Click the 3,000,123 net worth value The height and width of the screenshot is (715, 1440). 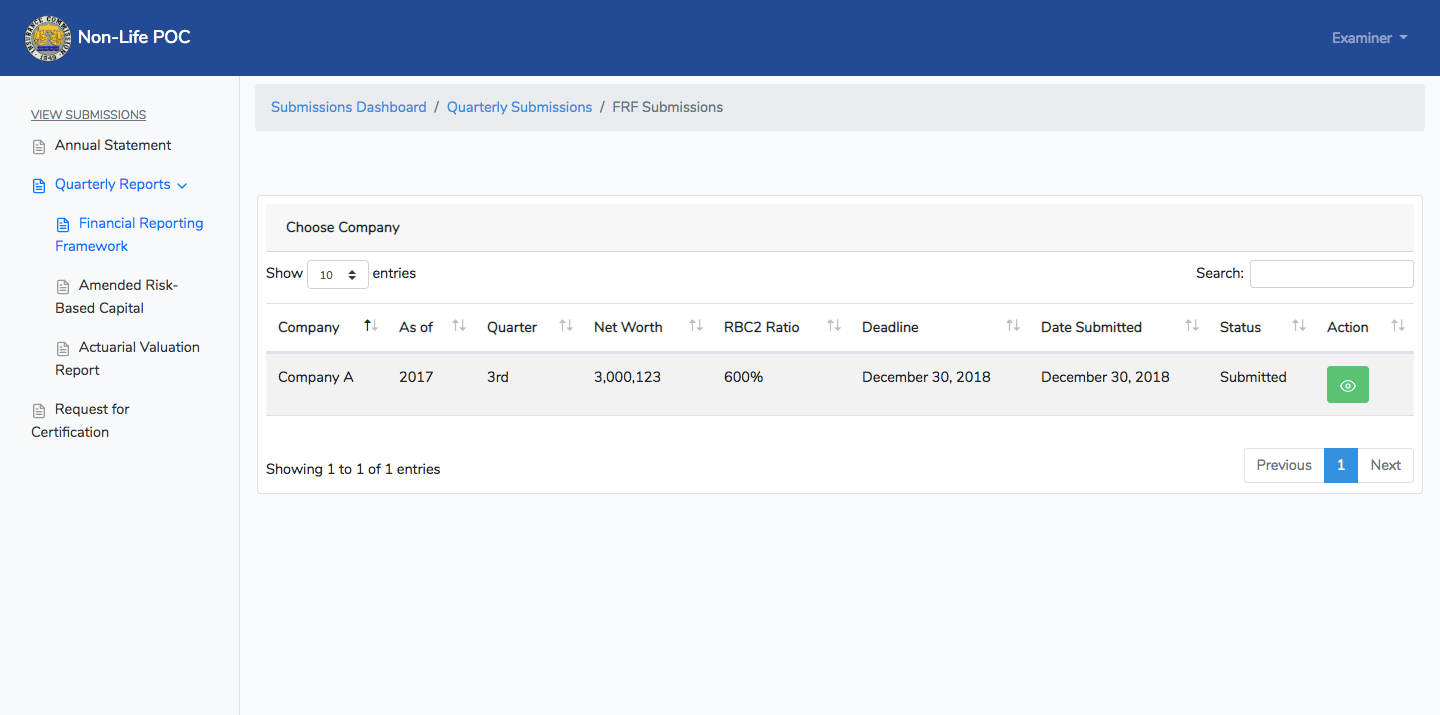[627, 377]
